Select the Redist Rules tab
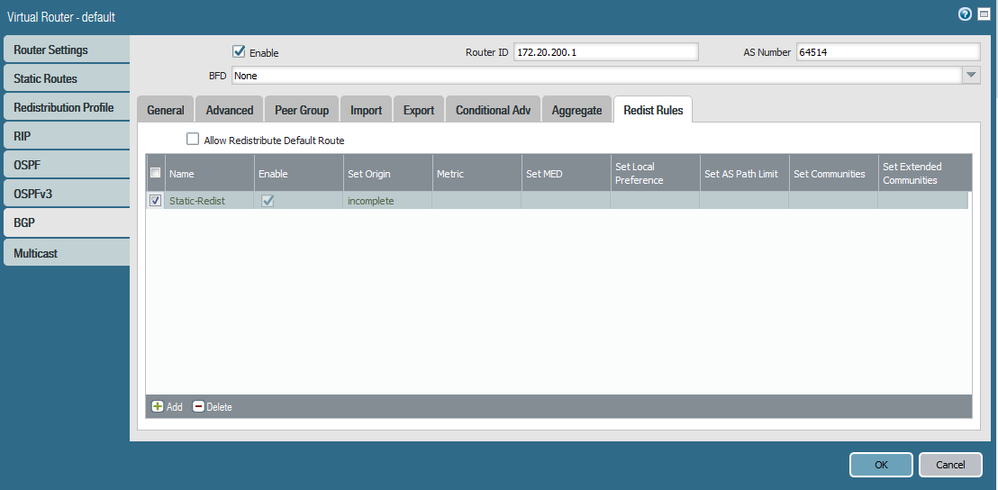 point(653,109)
